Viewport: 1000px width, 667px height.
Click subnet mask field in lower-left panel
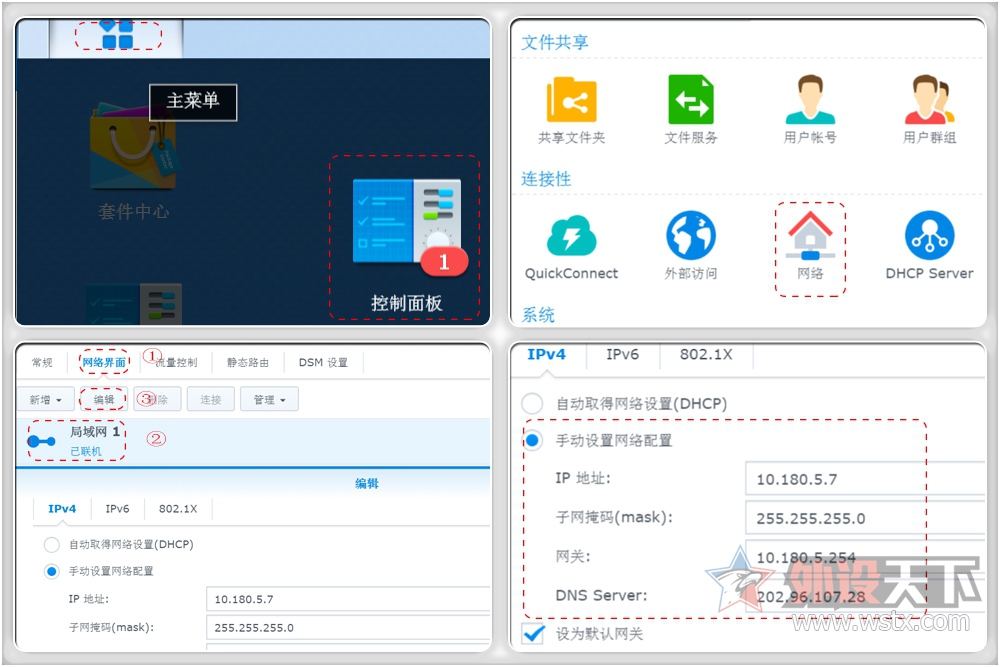[348, 627]
